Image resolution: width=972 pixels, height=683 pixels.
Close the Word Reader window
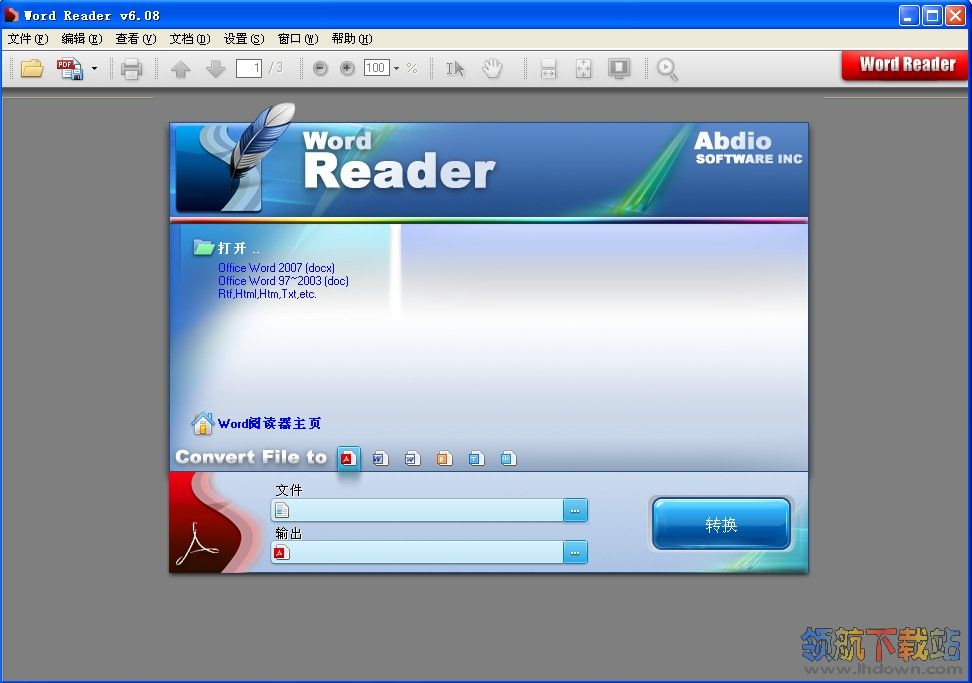click(955, 15)
